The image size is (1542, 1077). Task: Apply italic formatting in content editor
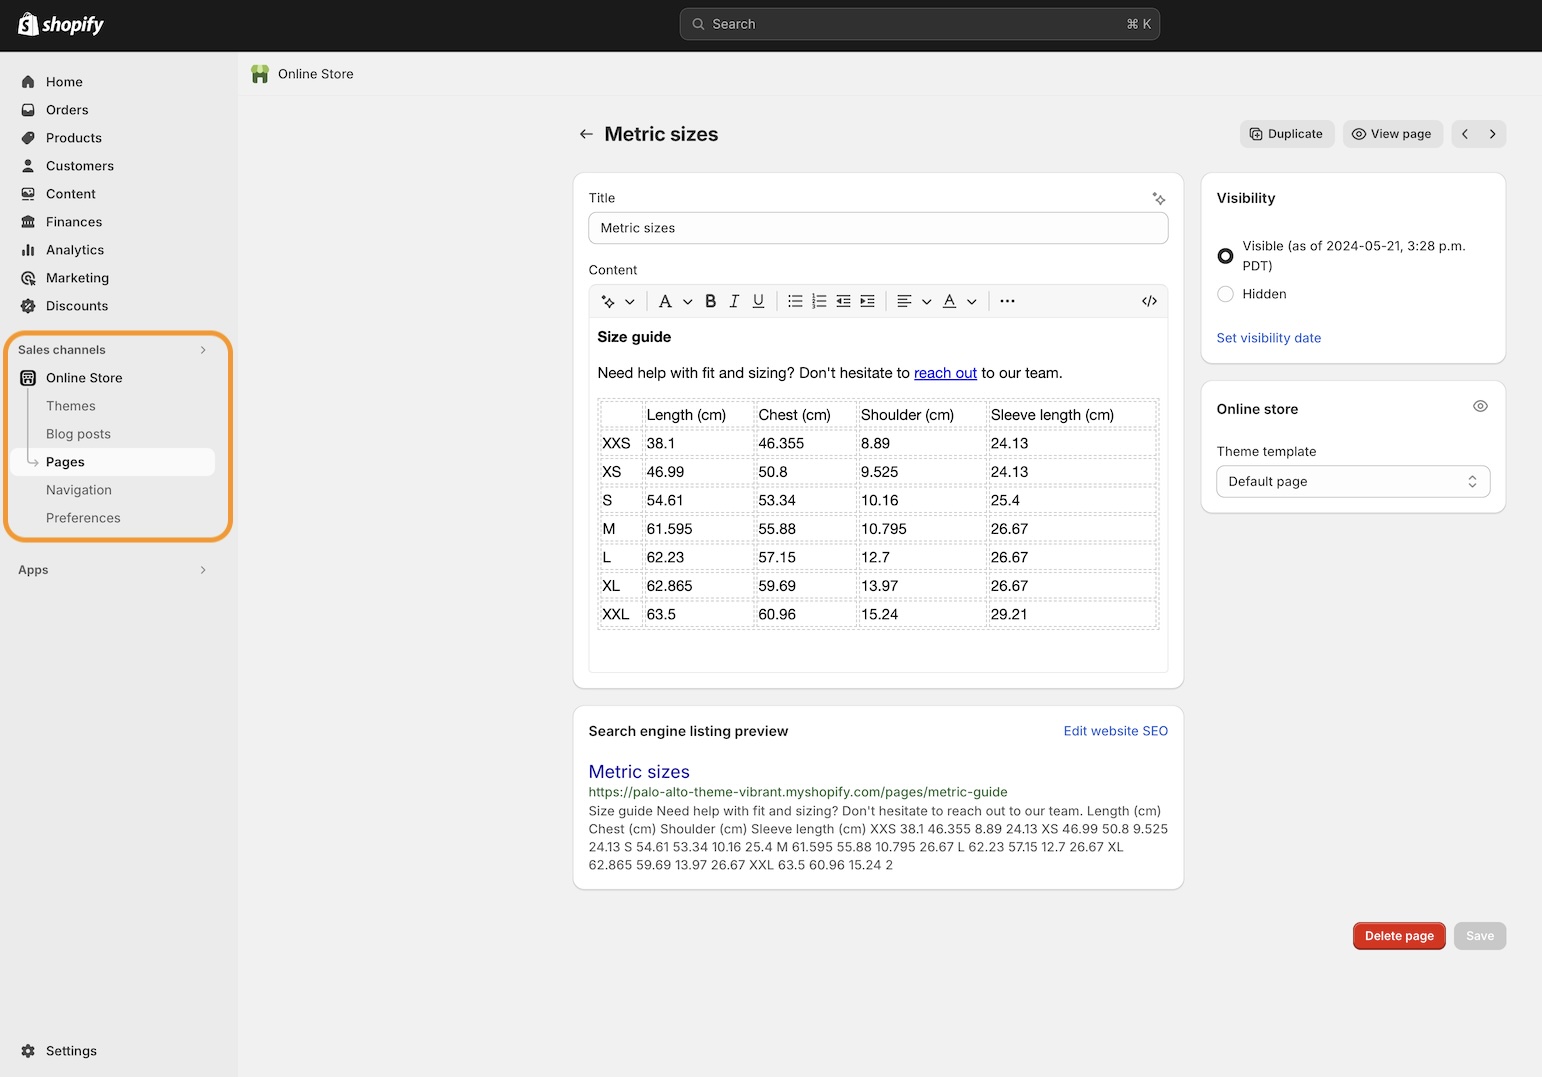click(x=734, y=301)
